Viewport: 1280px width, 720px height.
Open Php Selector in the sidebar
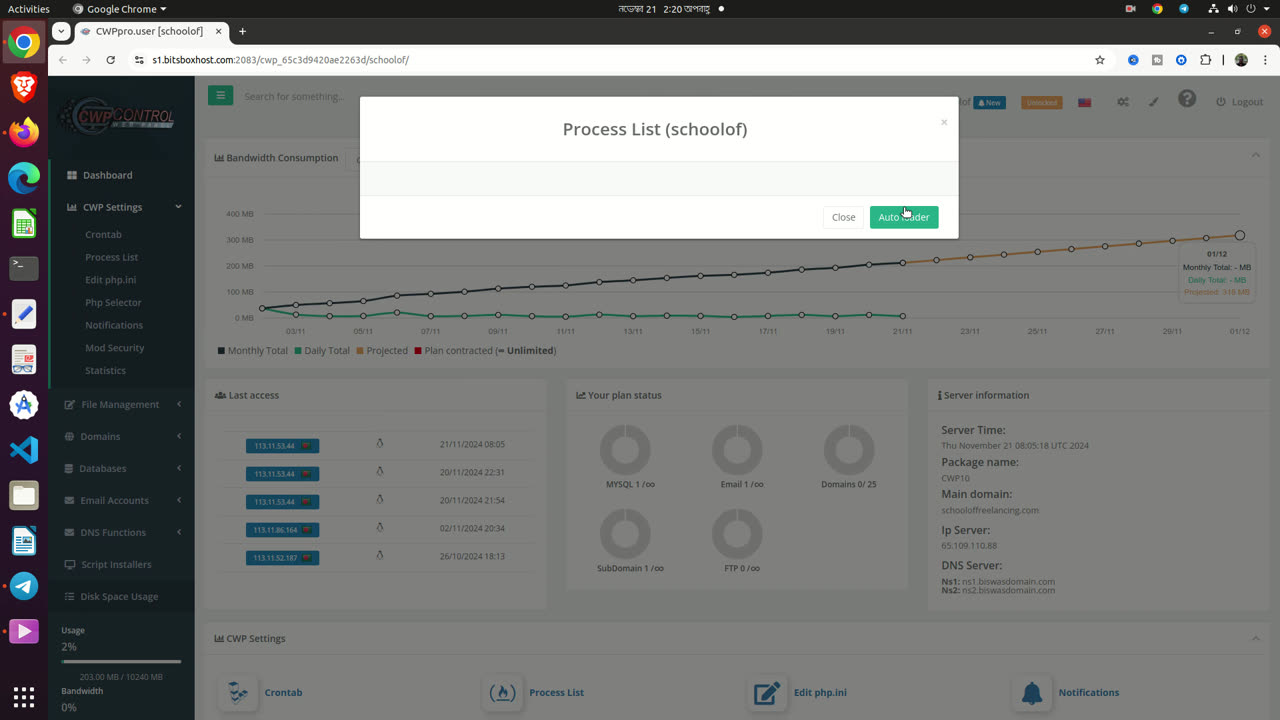[113, 302]
